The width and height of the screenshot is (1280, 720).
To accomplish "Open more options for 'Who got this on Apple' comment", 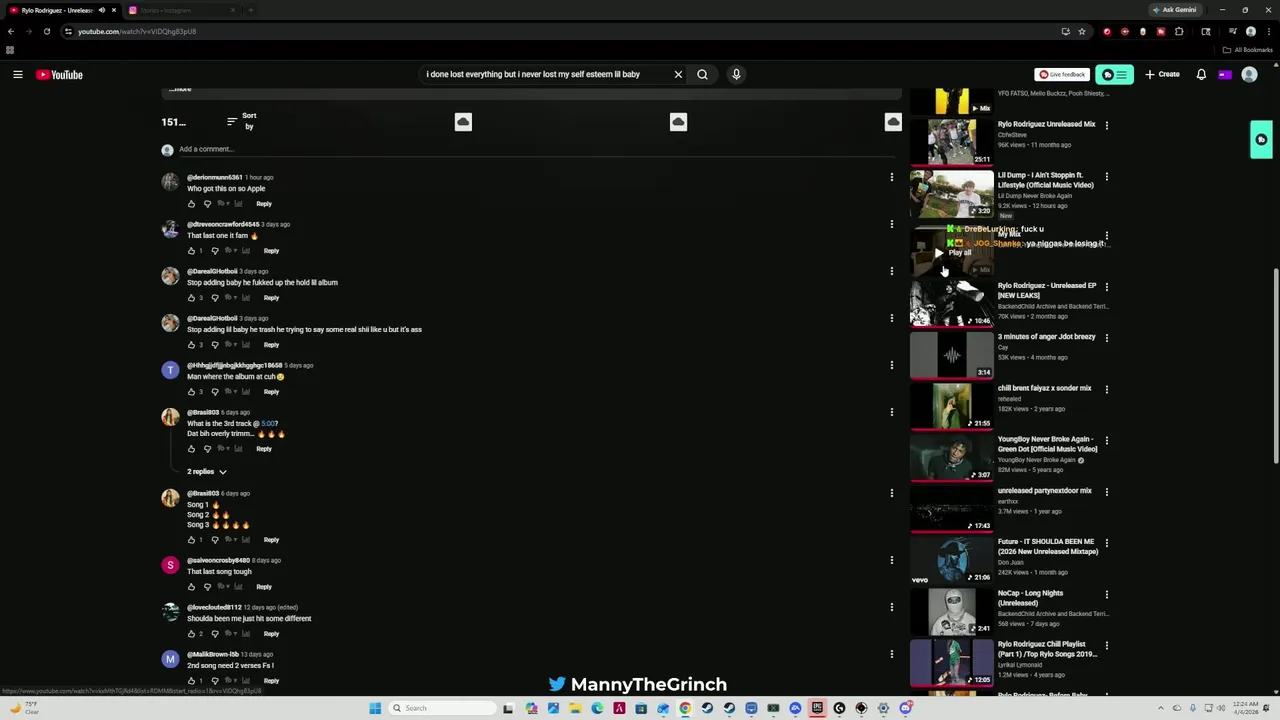I will click(x=891, y=177).
